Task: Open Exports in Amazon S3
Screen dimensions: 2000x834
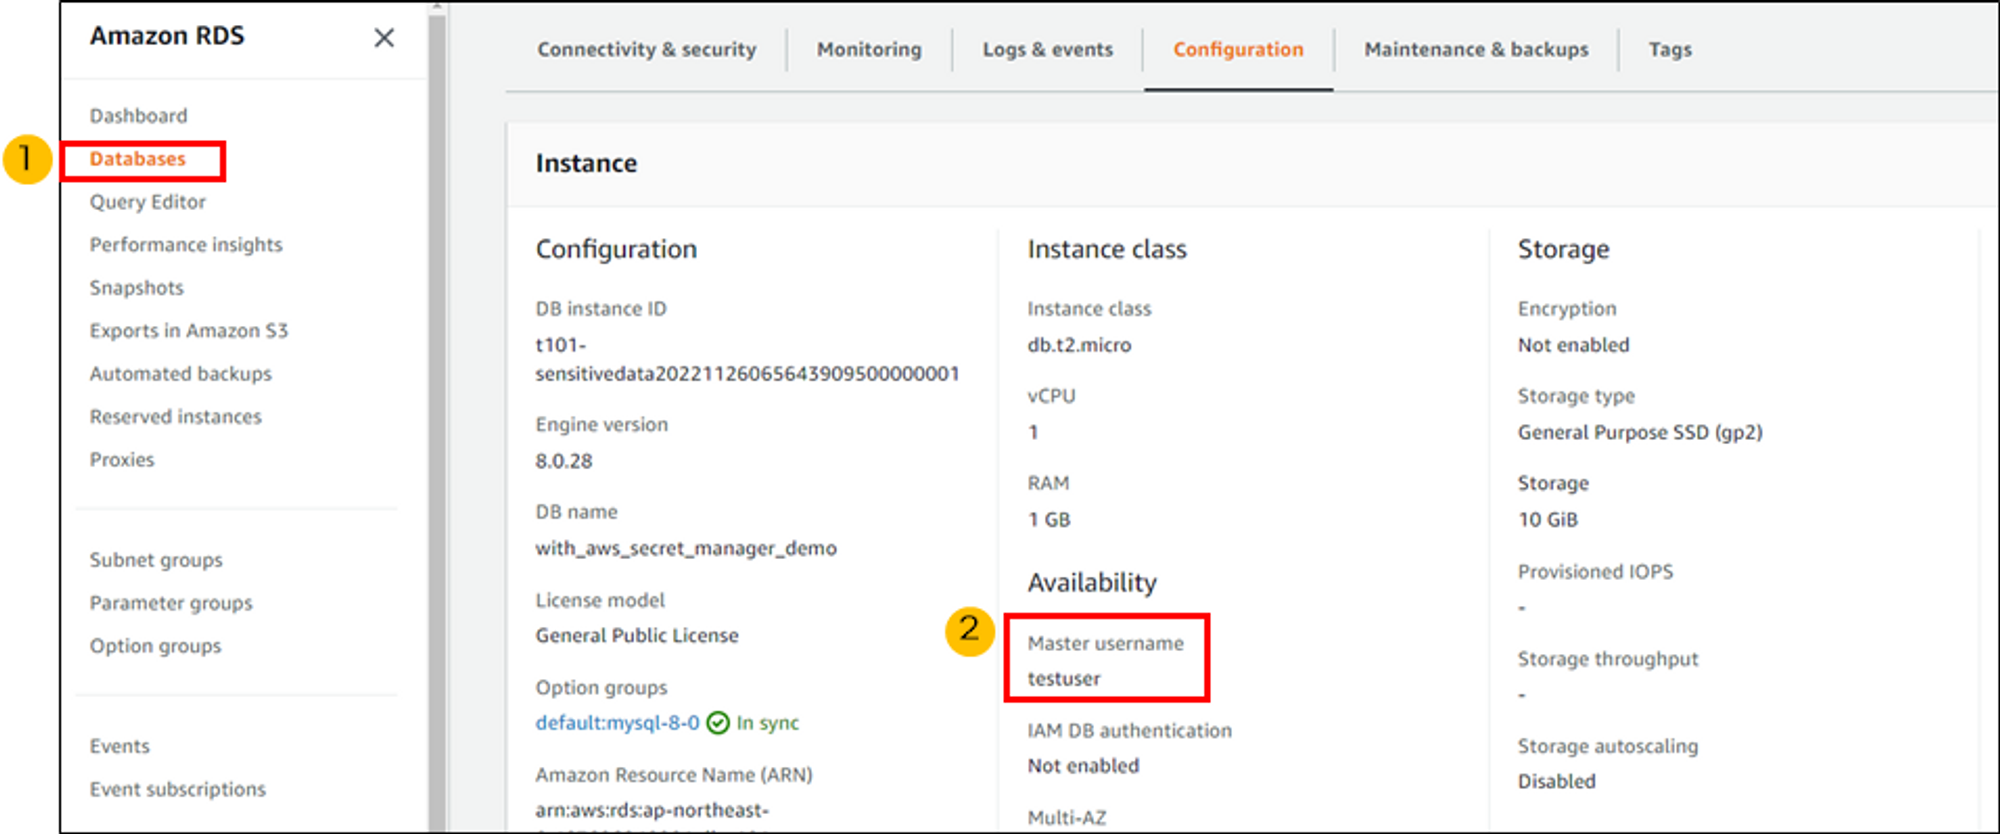Action: [x=189, y=331]
